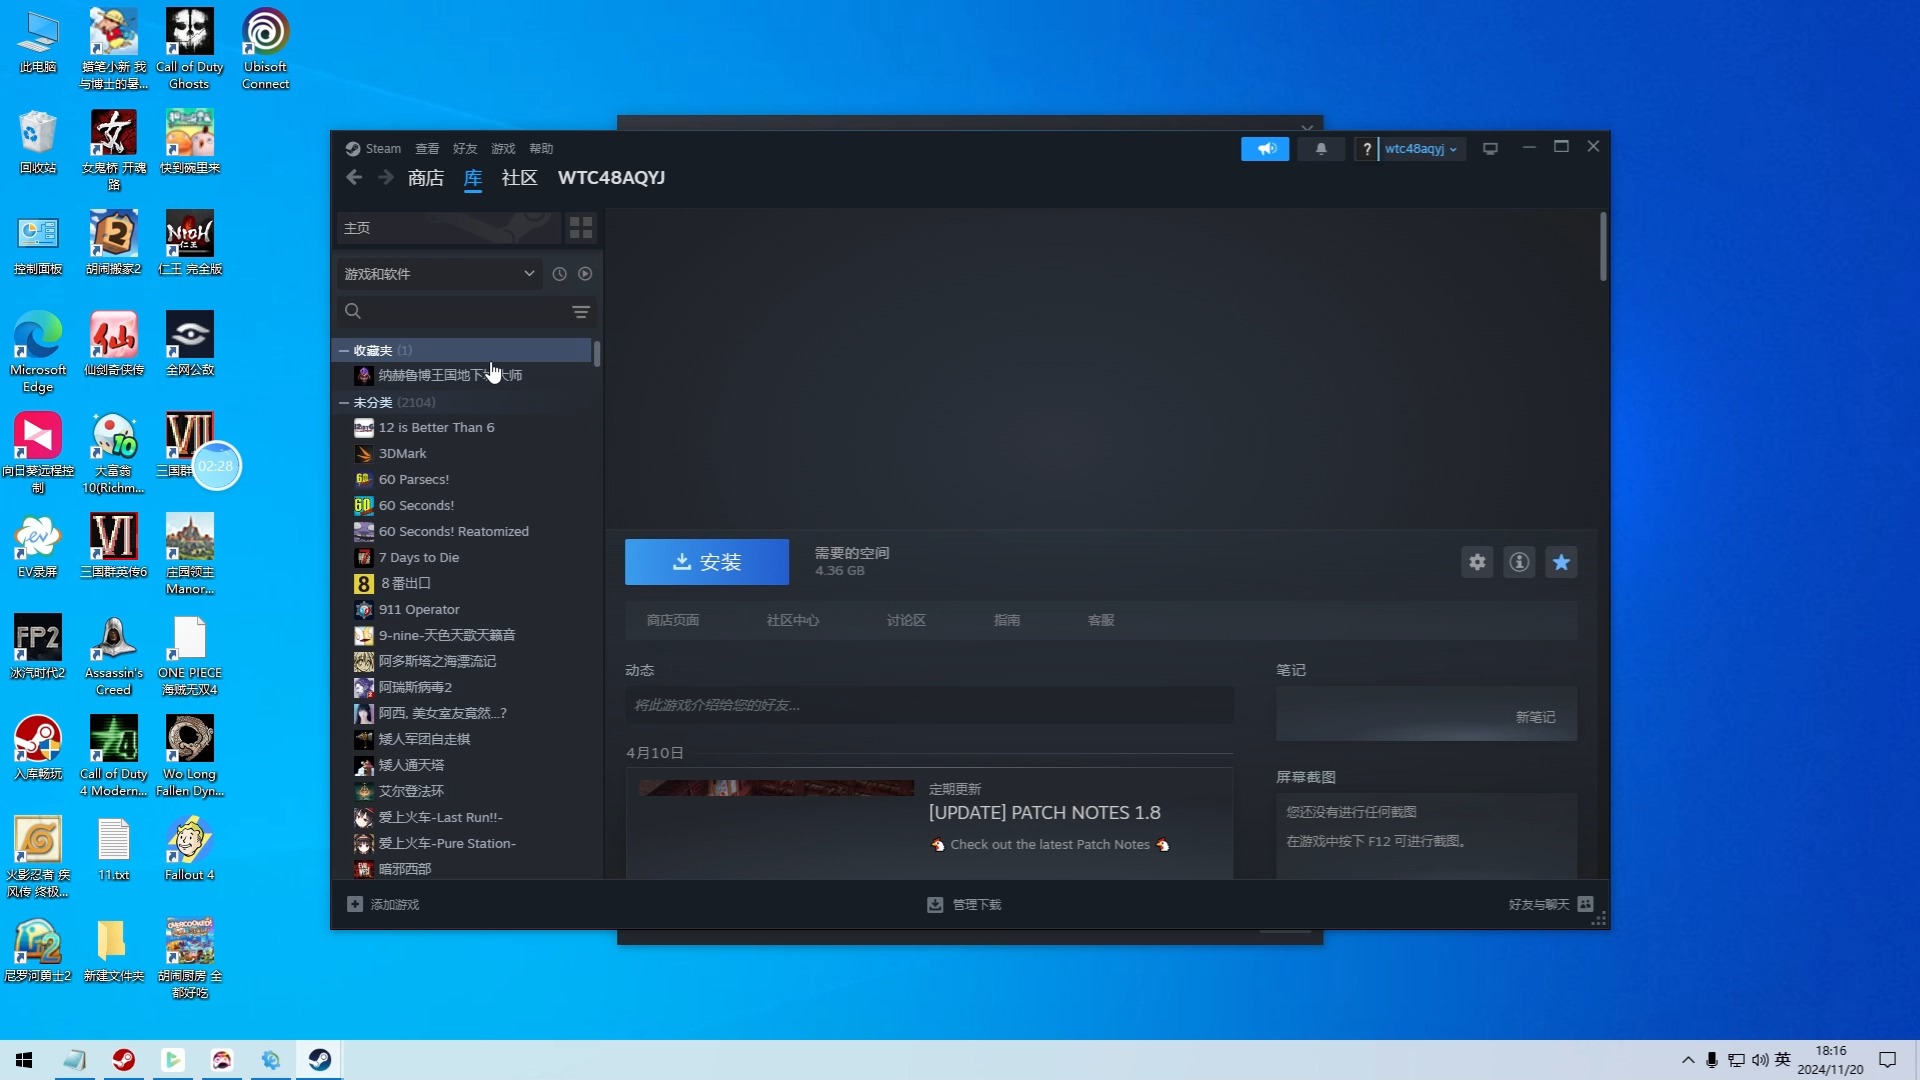Open the 商店页面 link
The height and width of the screenshot is (1080, 1920).
tap(672, 620)
